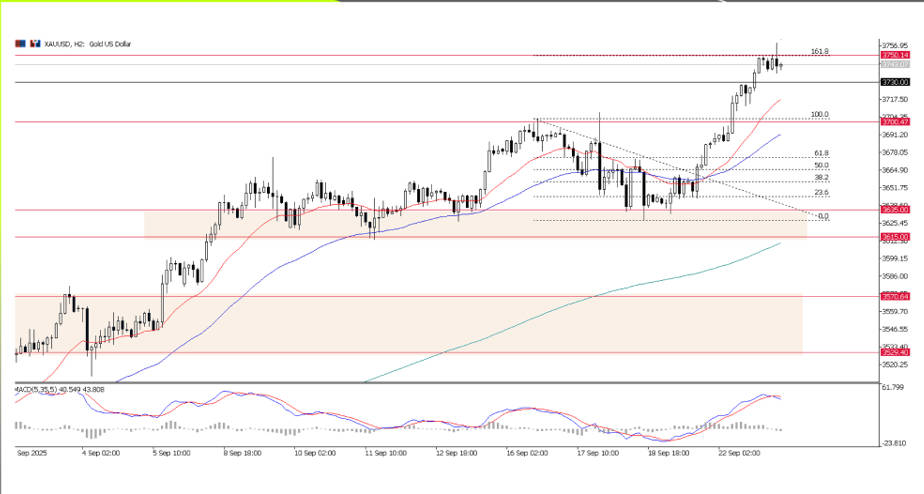Screen dimensions: 924x494
Task: Select the 3750.14 red price label
Action: point(894,55)
